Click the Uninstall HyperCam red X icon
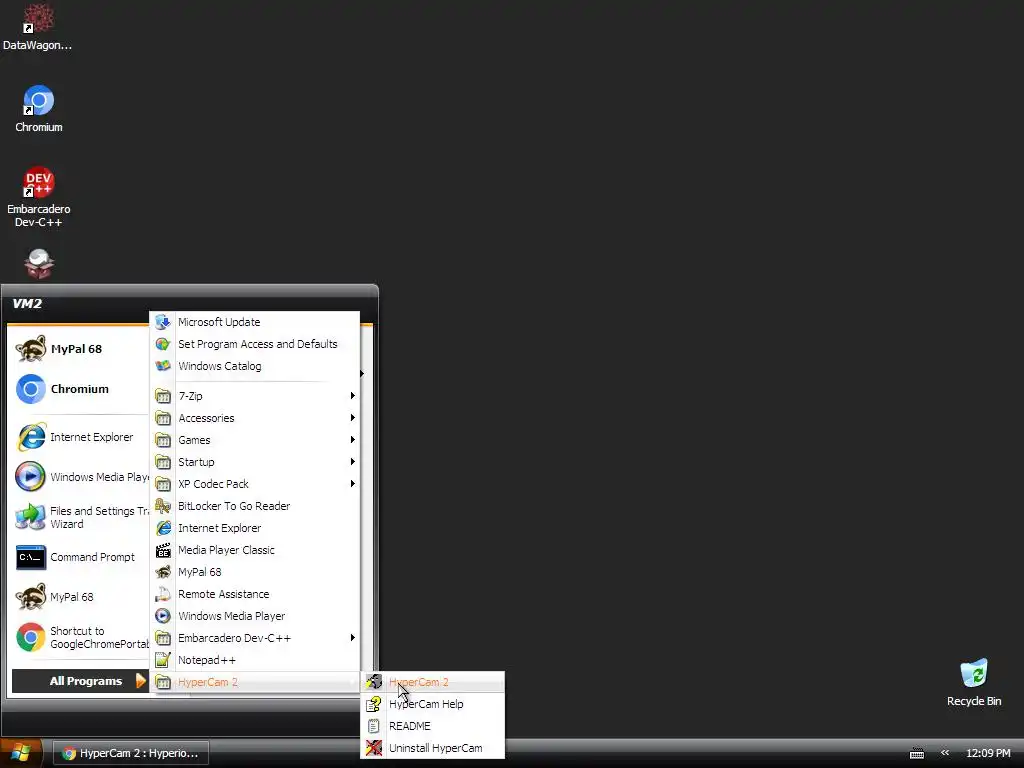Screen dimensions: 1024x768 click(374, 748)
